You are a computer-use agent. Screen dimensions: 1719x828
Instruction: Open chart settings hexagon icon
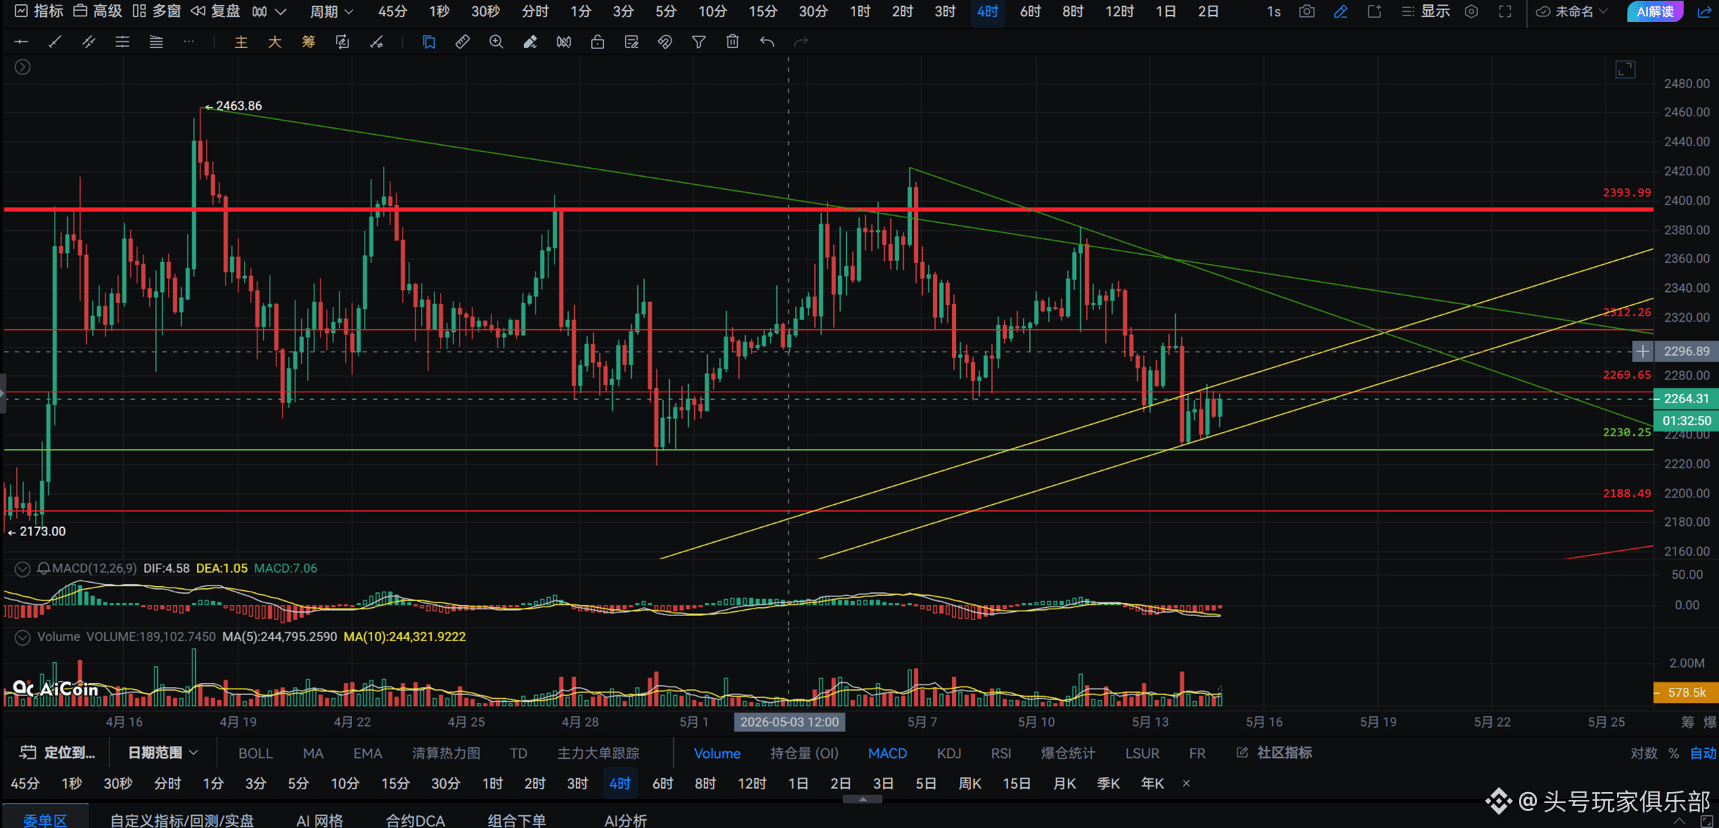[x=1471, y=12]
